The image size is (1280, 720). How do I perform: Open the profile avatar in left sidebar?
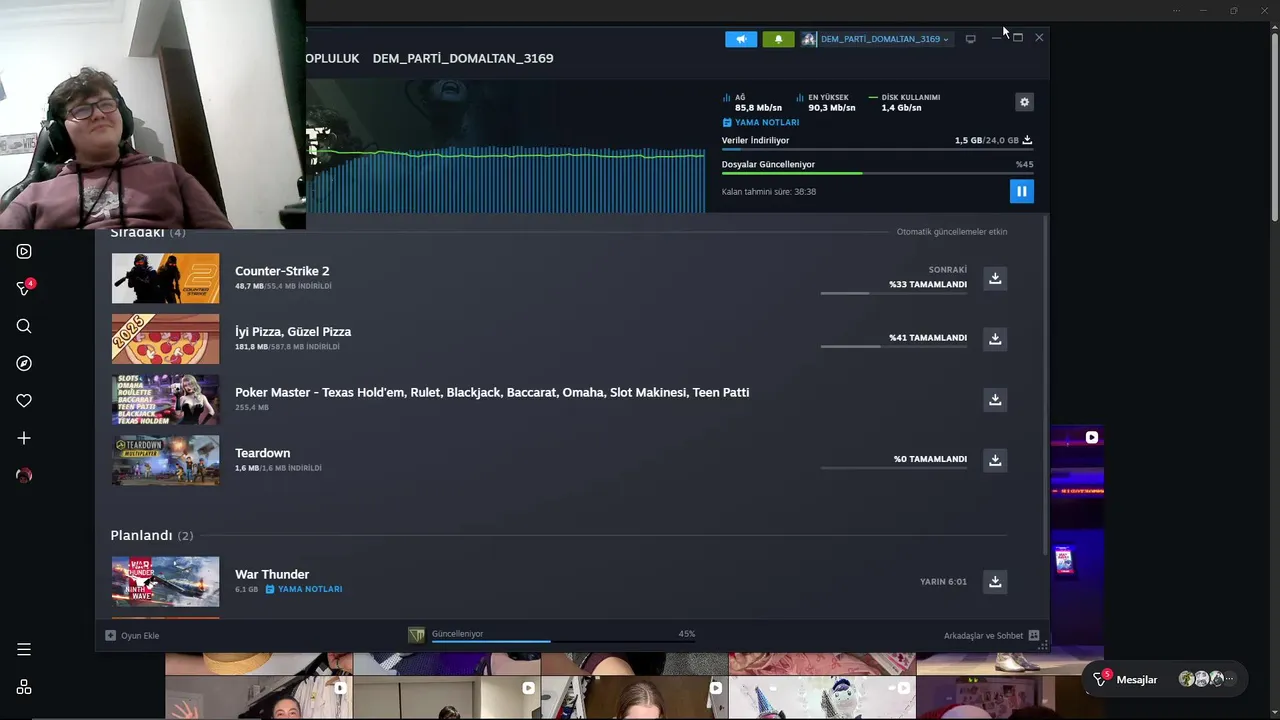pos(24,476)
